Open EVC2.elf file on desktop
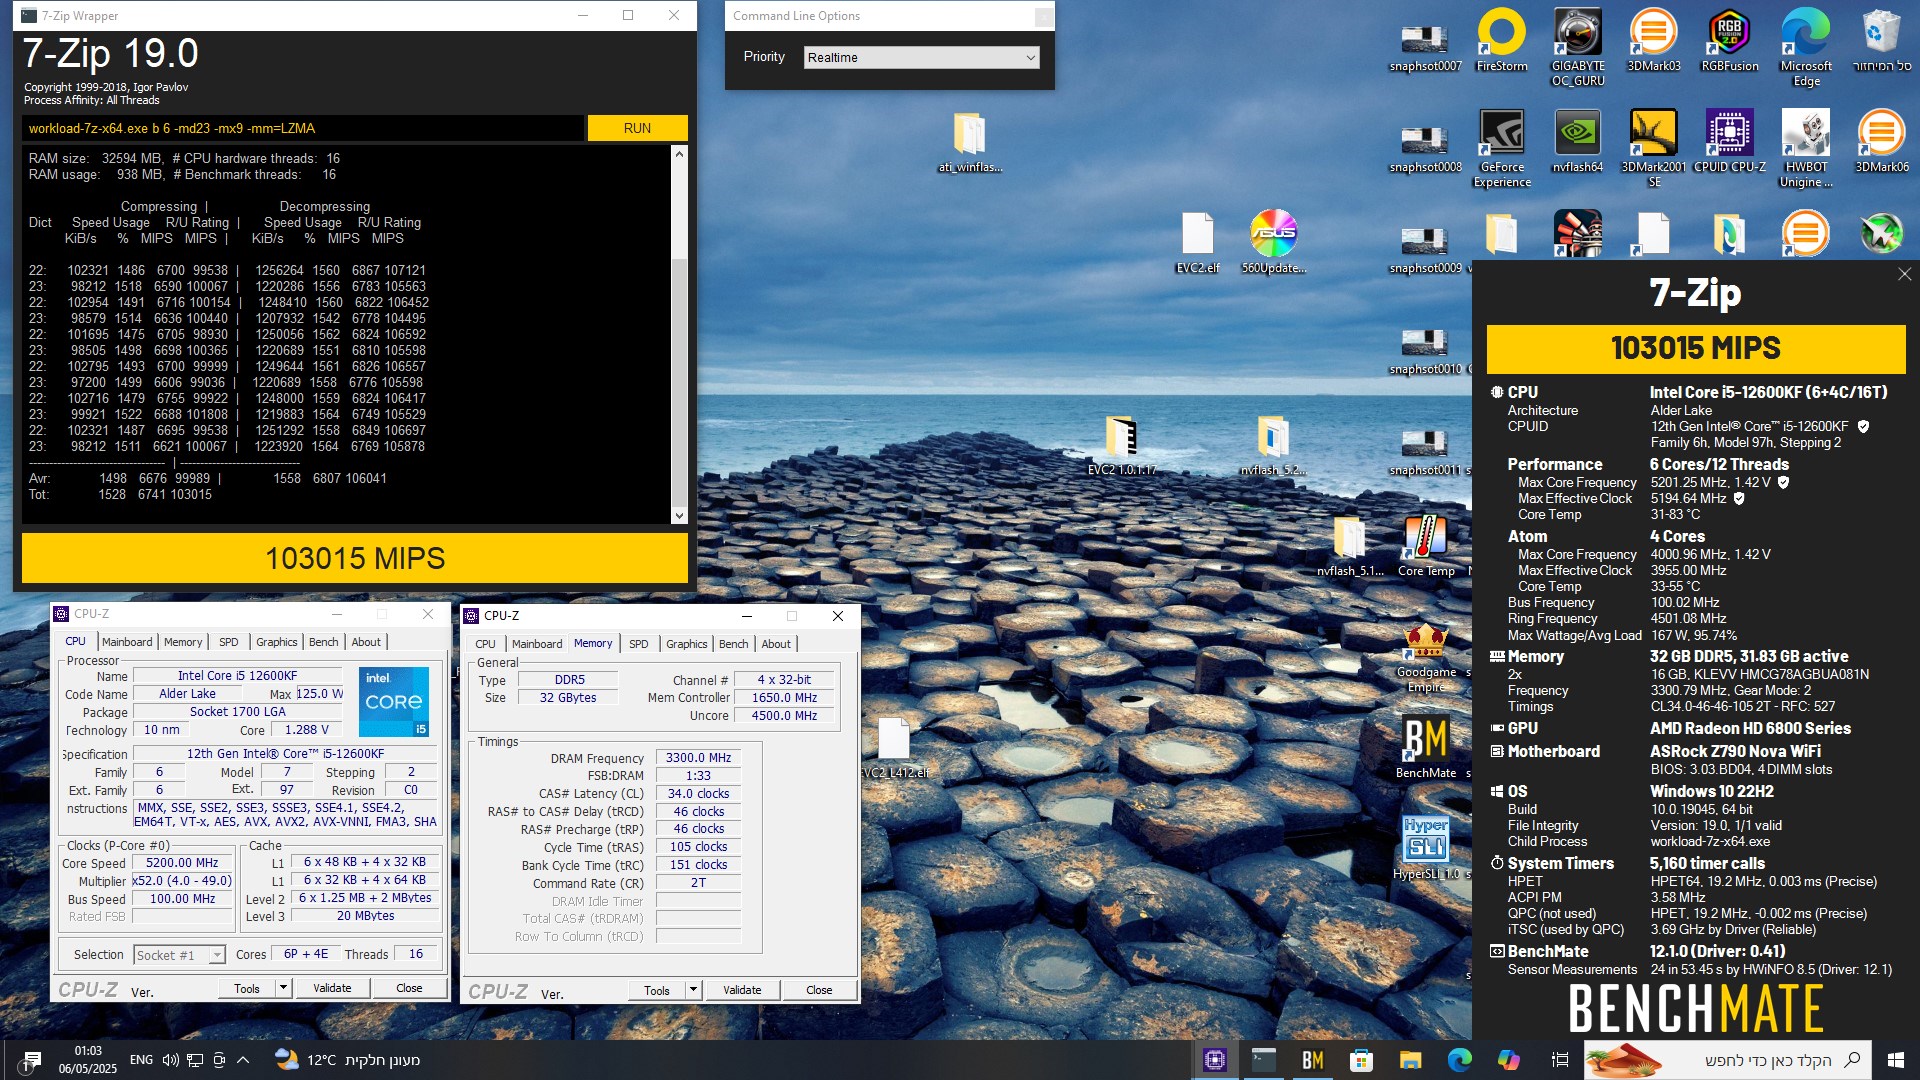1920x1080 pixels. tap(1197, 242)
